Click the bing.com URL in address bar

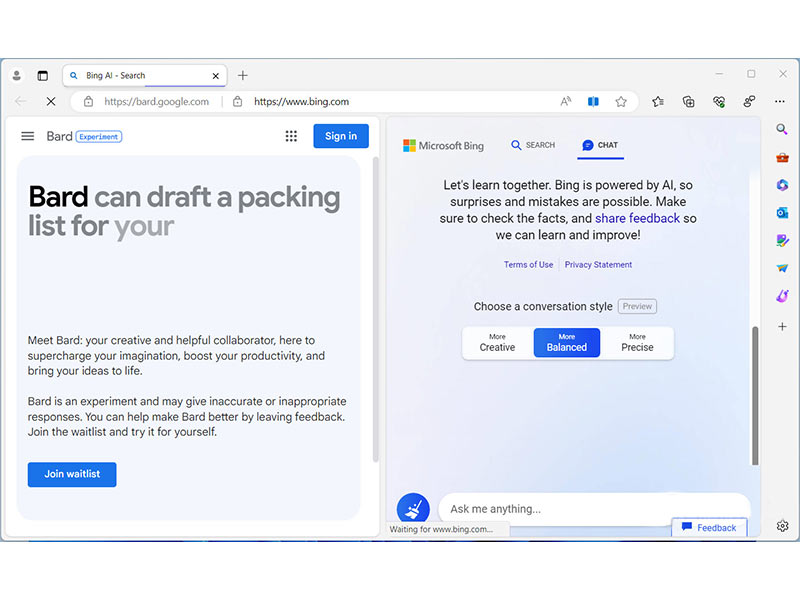click(302, 102)
